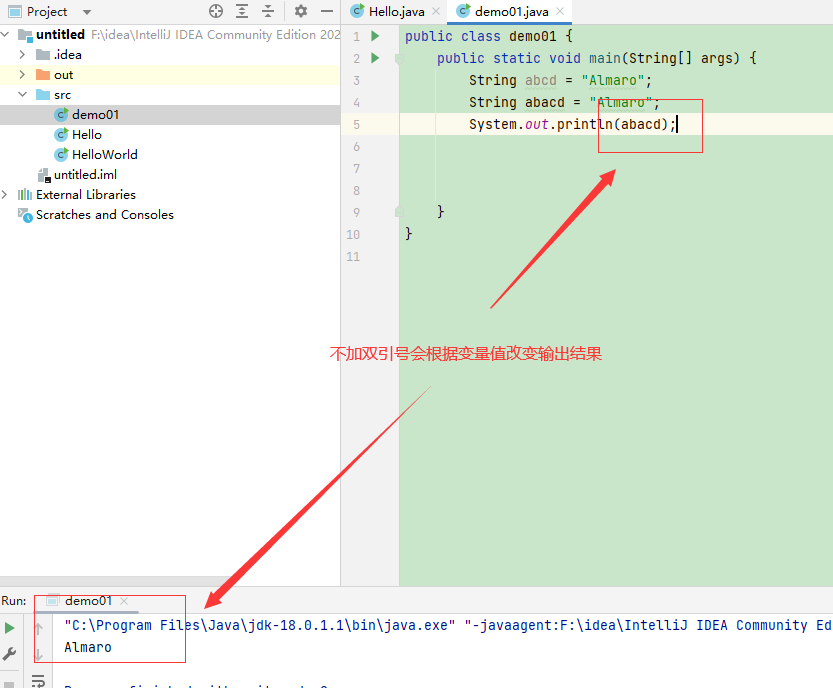Open the Project view dropdown
Image resolution: width=833 pixels, height=688 pixels.
tap(87, 12)
